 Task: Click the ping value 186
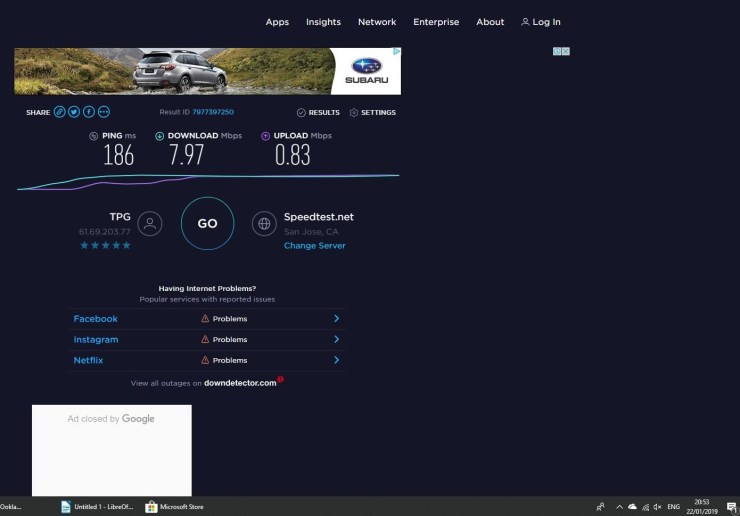[x=118, y=155]
